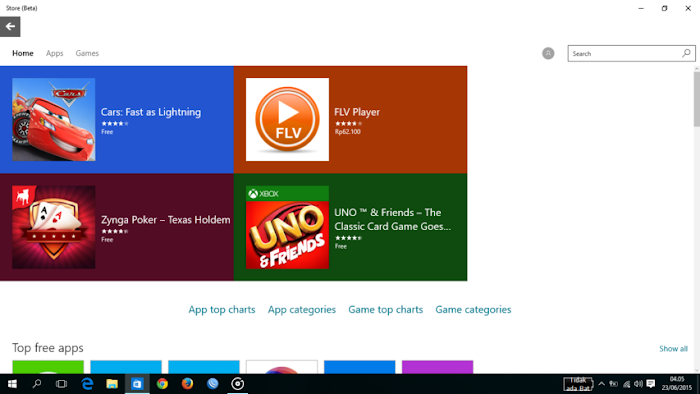700x394 pixels.
Task: Show hidden system tray icons chevron
Action: pos(601,384)
